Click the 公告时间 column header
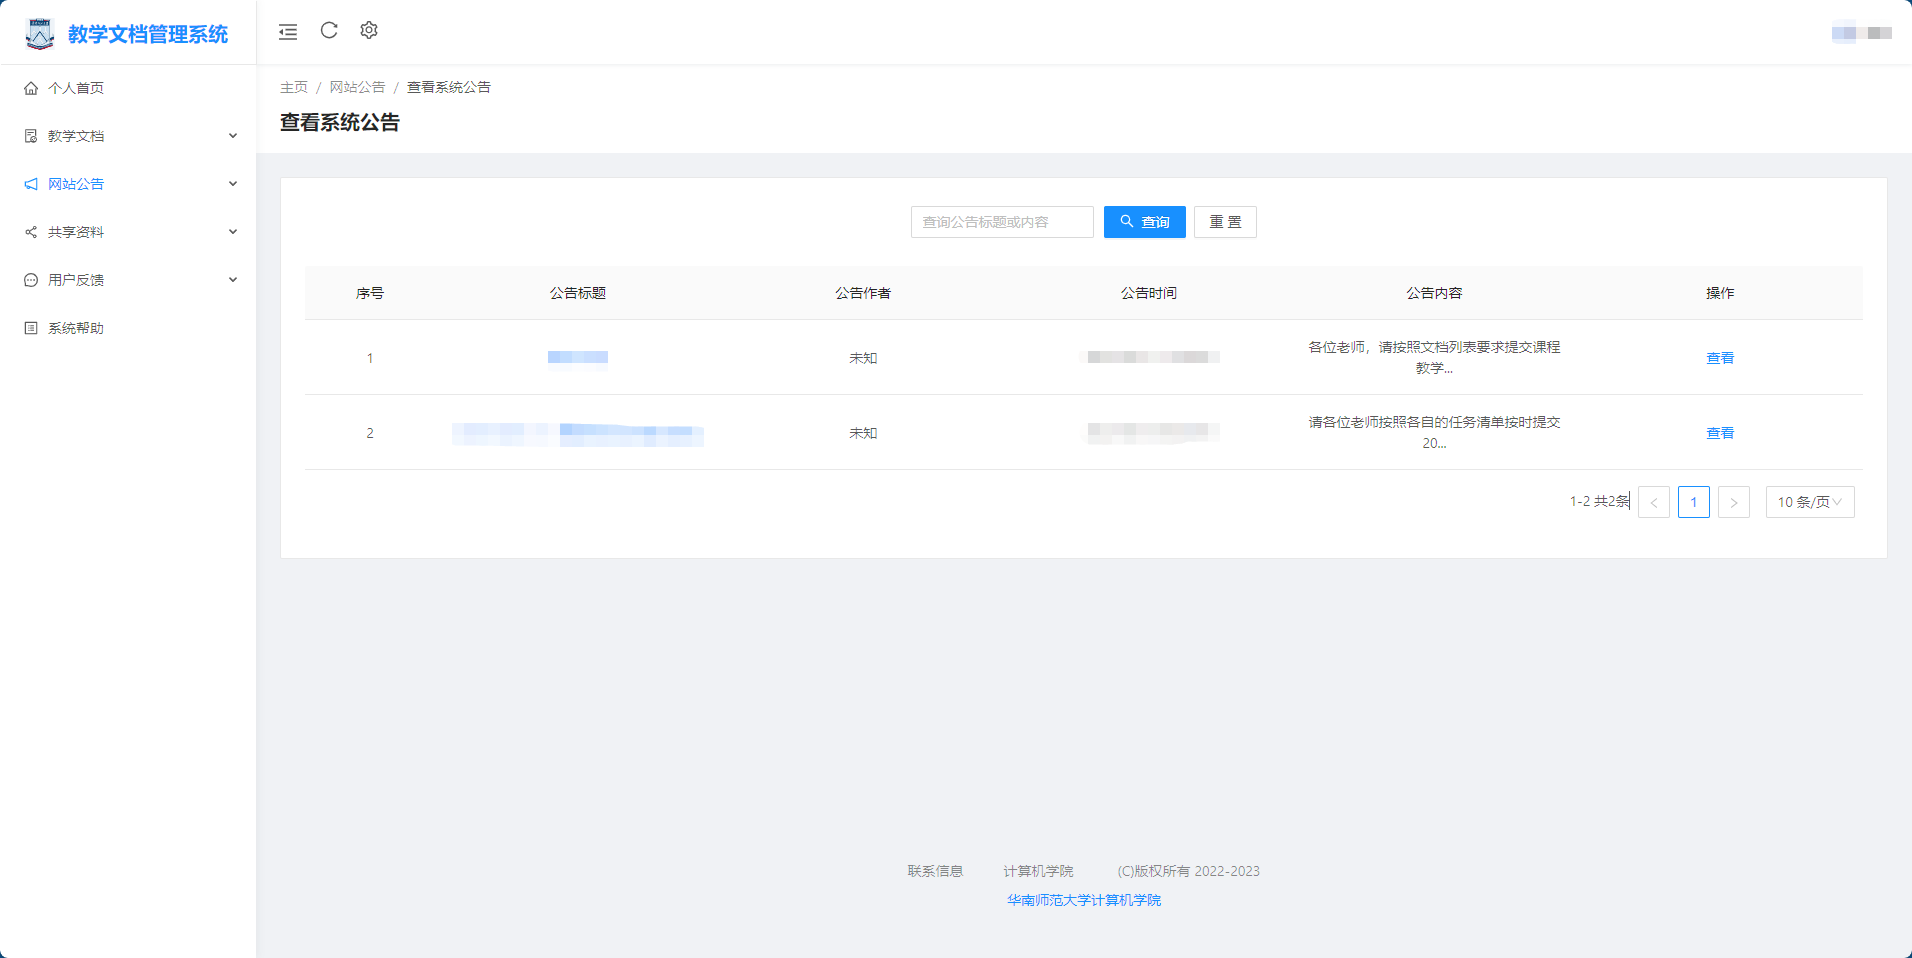The image size is (1912, 958). click(1149, 293)
